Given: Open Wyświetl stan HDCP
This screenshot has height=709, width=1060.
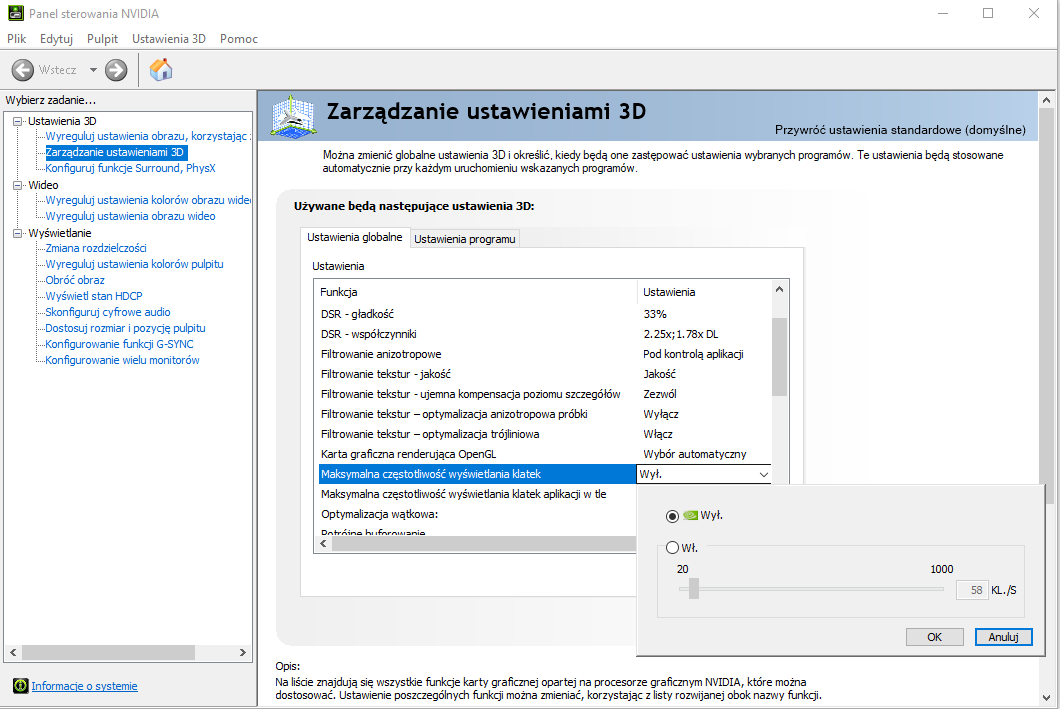Looking at the screenshot, I should [94, 296].
